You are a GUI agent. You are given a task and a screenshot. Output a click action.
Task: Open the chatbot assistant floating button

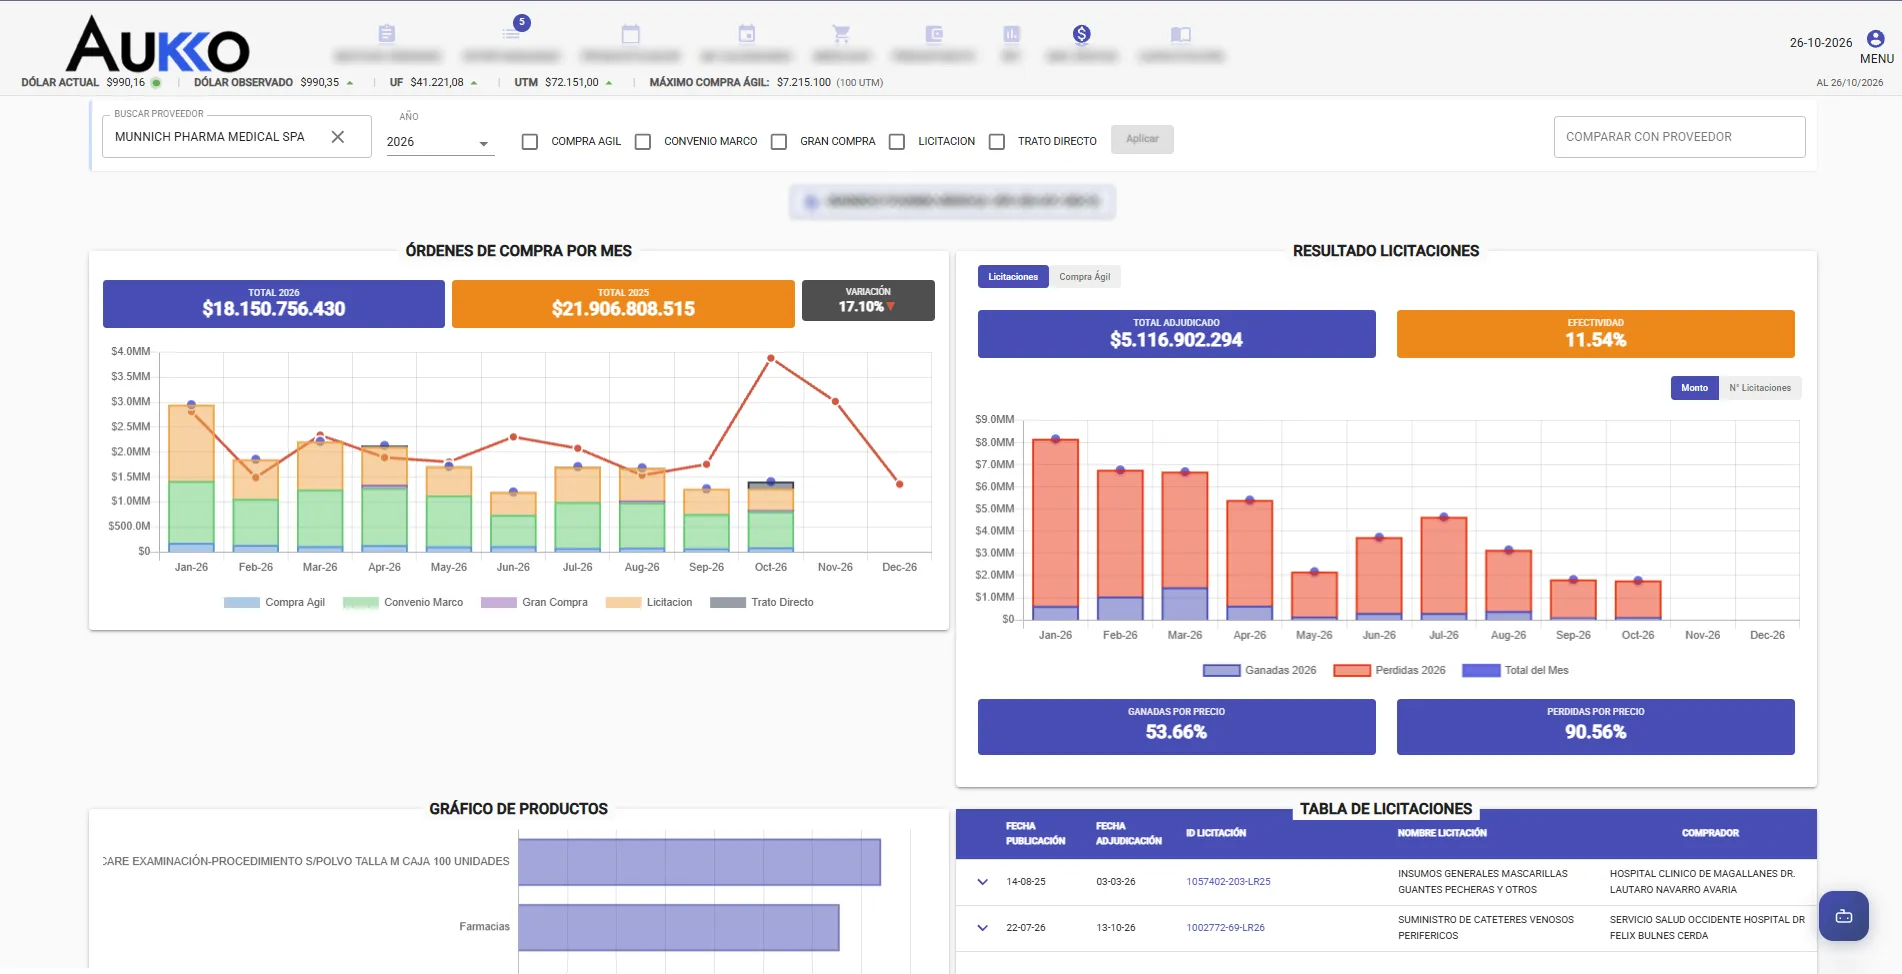(x=1844, y=916)
